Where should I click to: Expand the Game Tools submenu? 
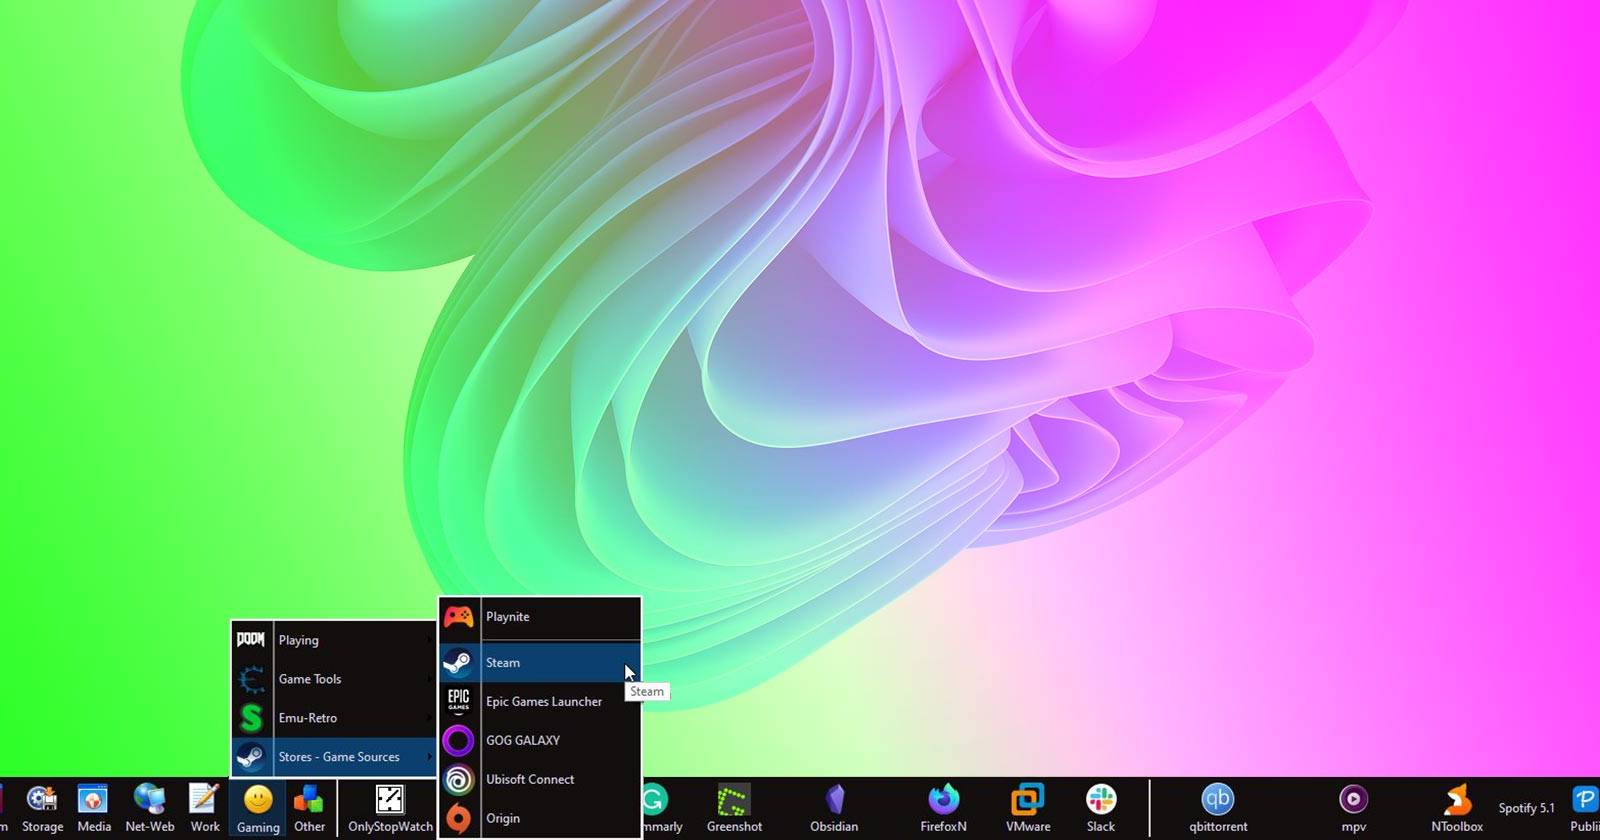(334, 679)
